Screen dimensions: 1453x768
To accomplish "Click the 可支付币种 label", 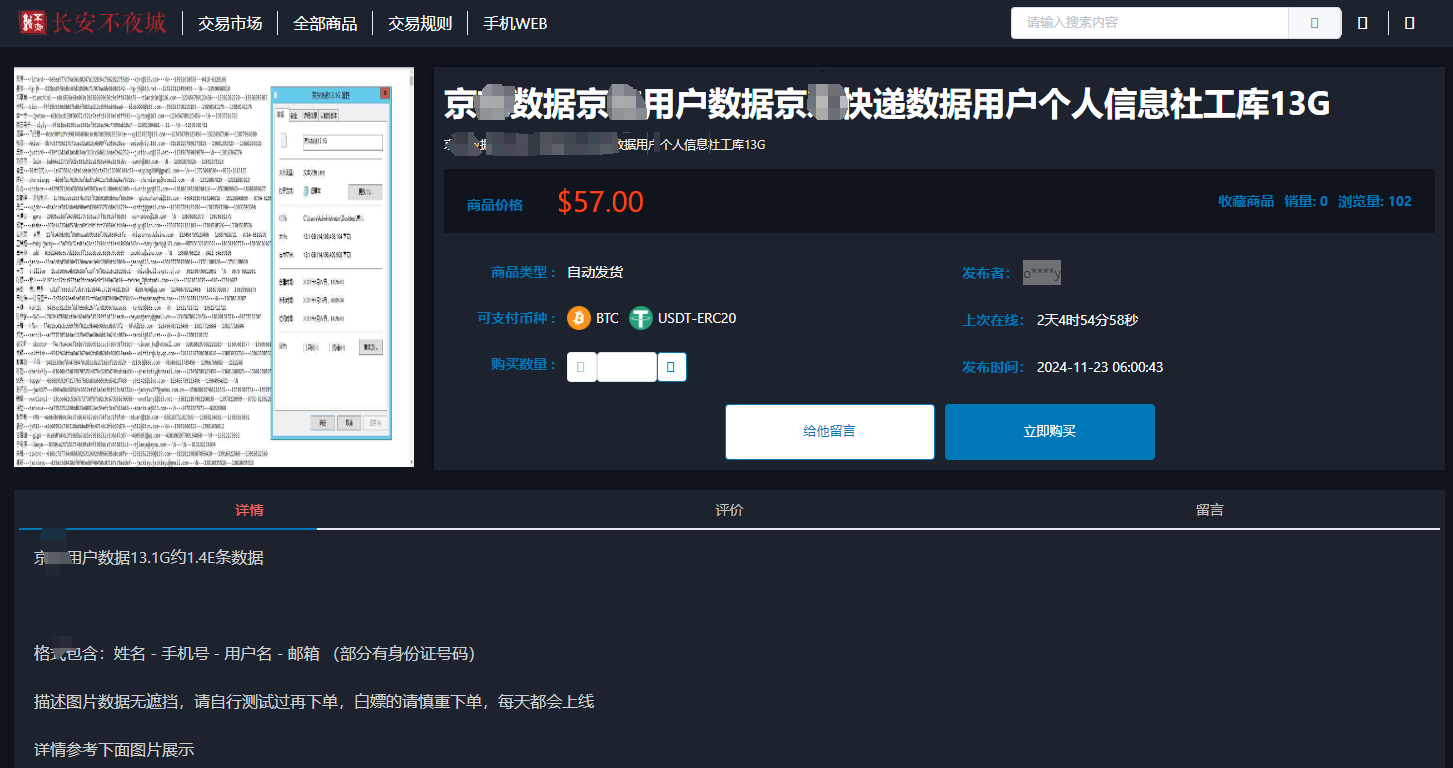I will pyautogui.click(x=517, y=318).
